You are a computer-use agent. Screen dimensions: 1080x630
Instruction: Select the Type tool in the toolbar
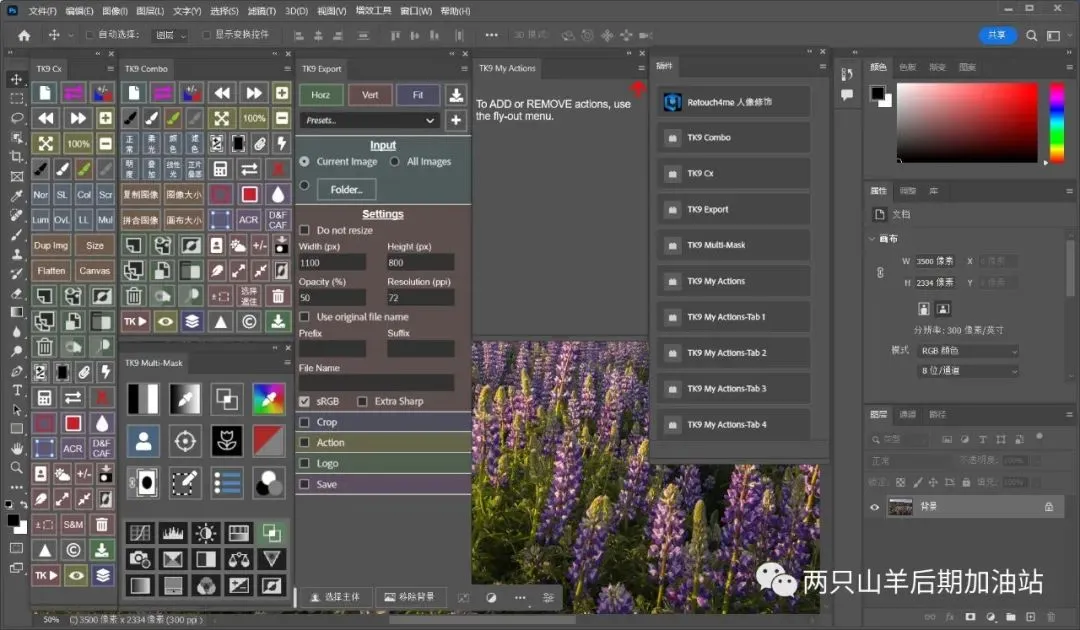[x=17, y=390]
